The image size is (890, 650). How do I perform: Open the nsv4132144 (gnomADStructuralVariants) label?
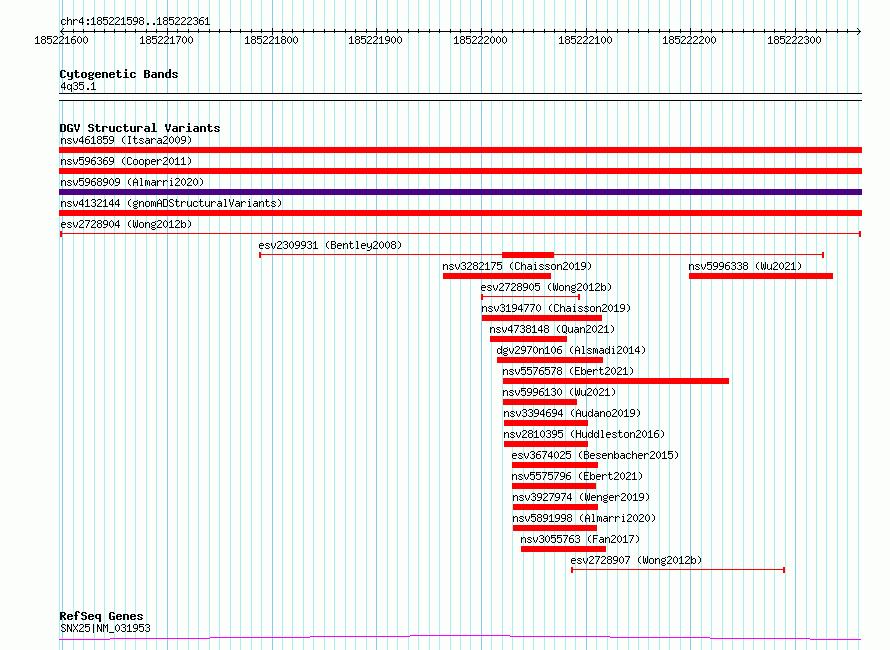click(171, 203)
